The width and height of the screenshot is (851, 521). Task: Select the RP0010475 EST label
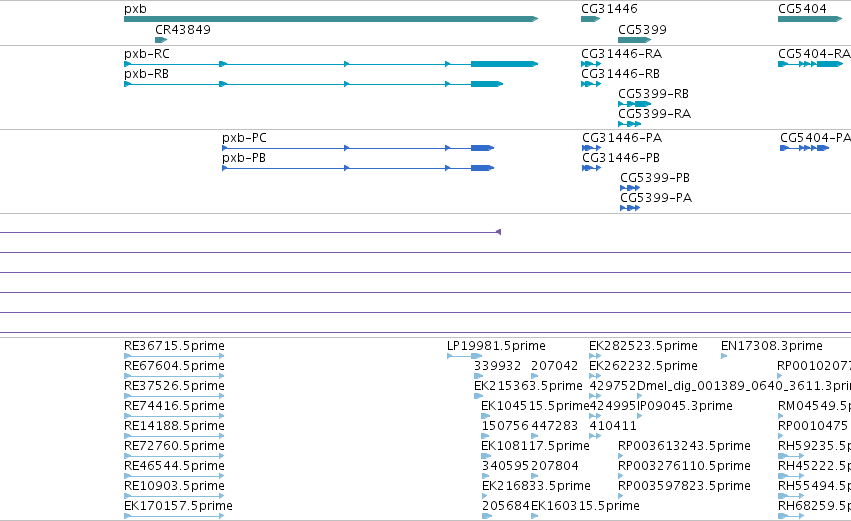click(x=812, y=426)
